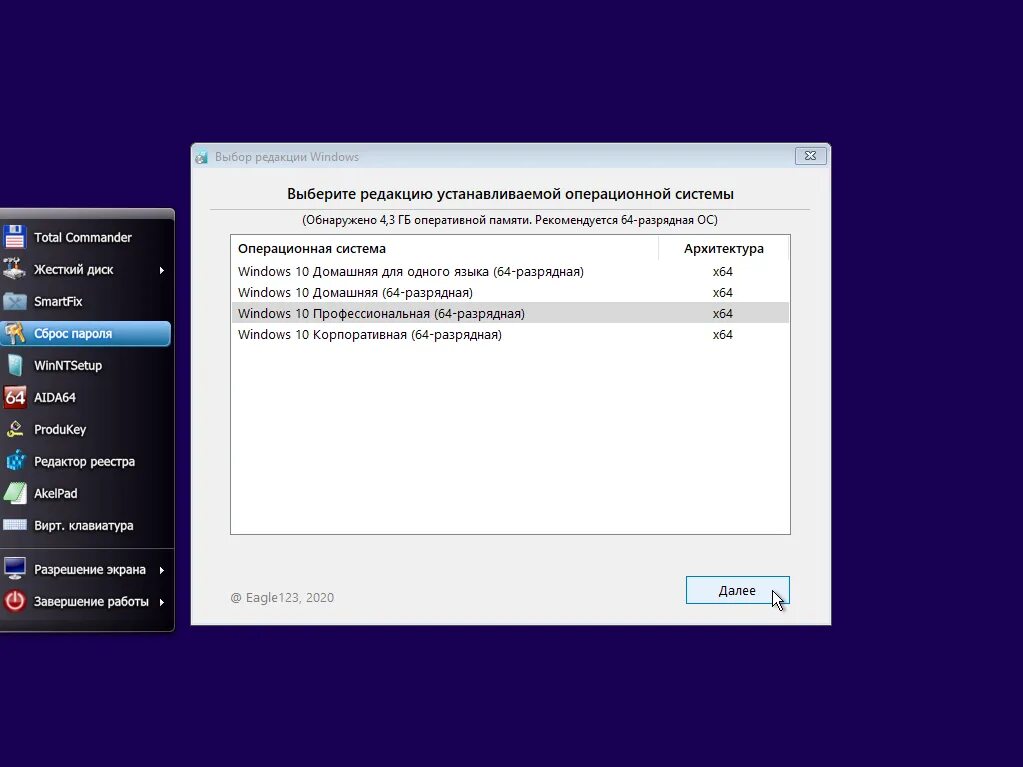Close the Выбор редакции Windows dialog
Screen dimensions: 1023x767
tap(810, 156)
